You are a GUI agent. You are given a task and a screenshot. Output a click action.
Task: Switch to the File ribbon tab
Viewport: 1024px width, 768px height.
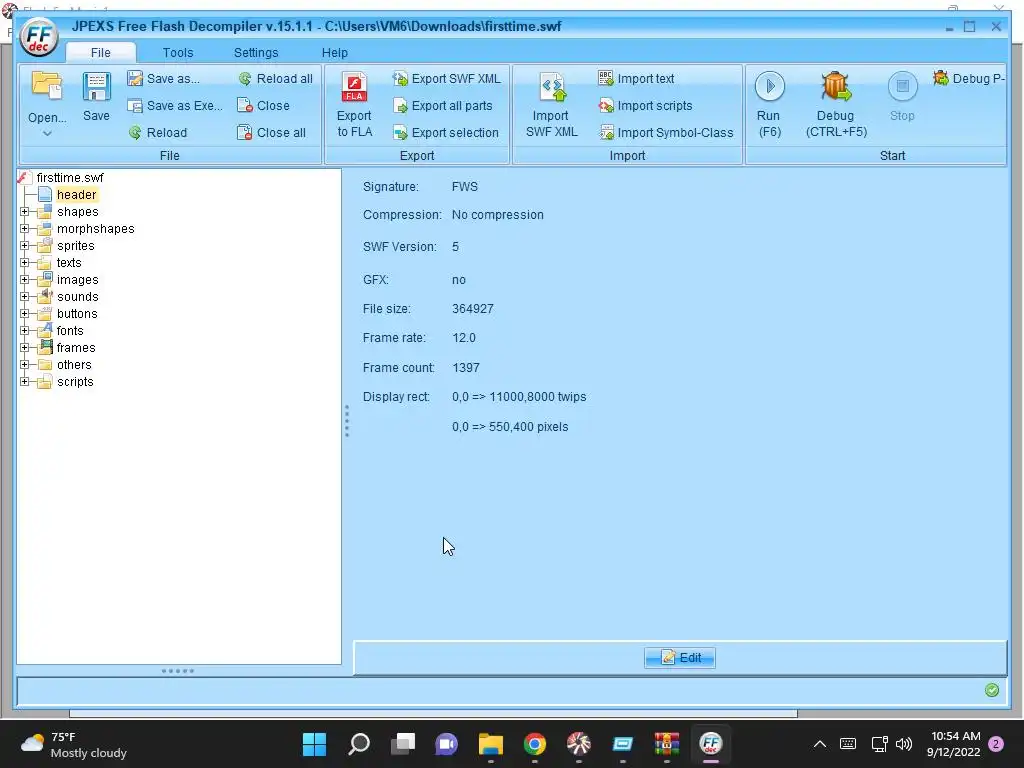click(101, 53)
